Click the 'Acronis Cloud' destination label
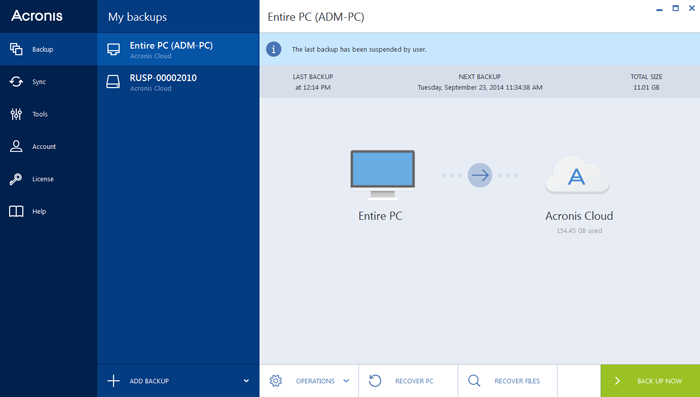 (579, 216)
